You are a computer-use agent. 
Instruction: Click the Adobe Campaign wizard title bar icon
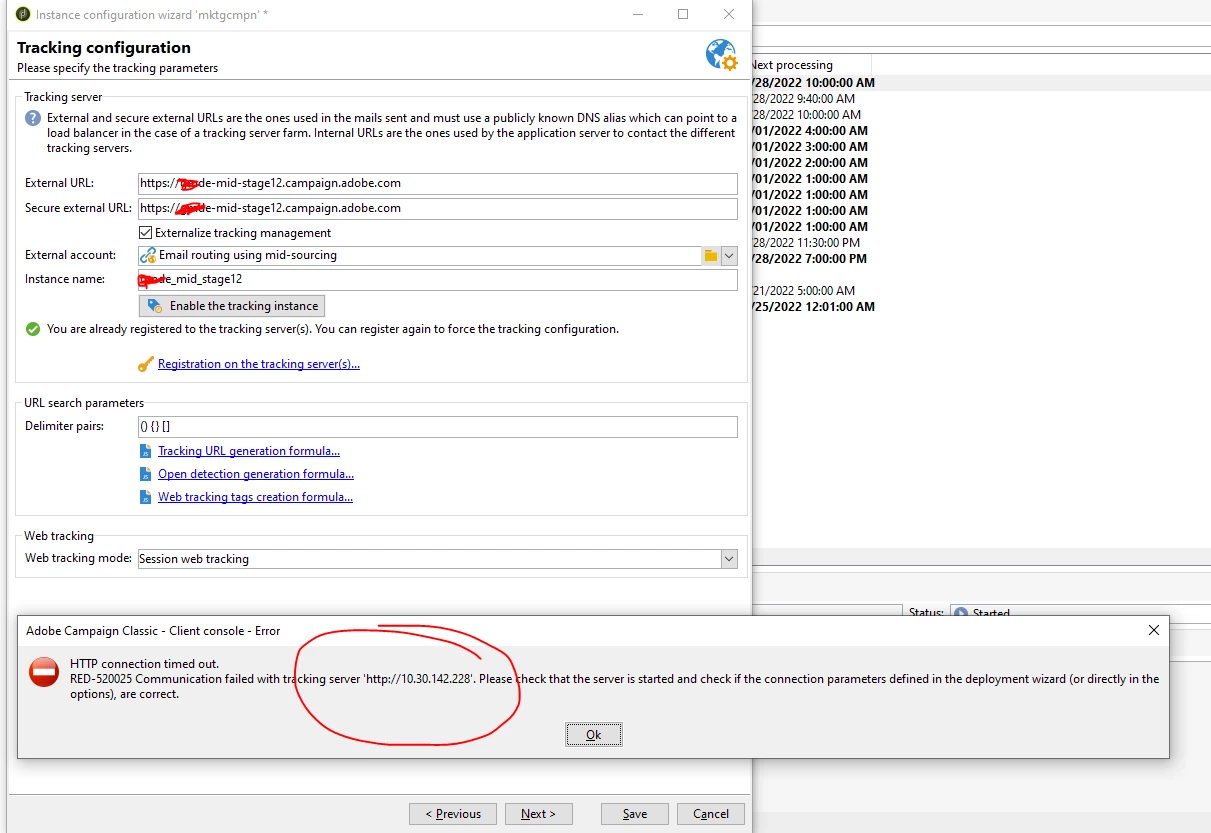23,14
